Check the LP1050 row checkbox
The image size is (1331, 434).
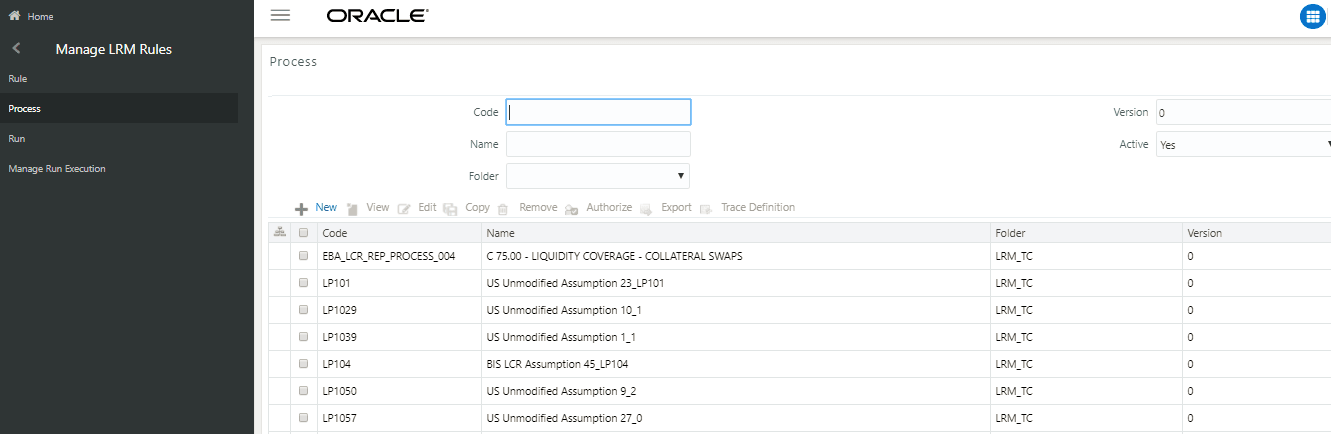(304, 391)
